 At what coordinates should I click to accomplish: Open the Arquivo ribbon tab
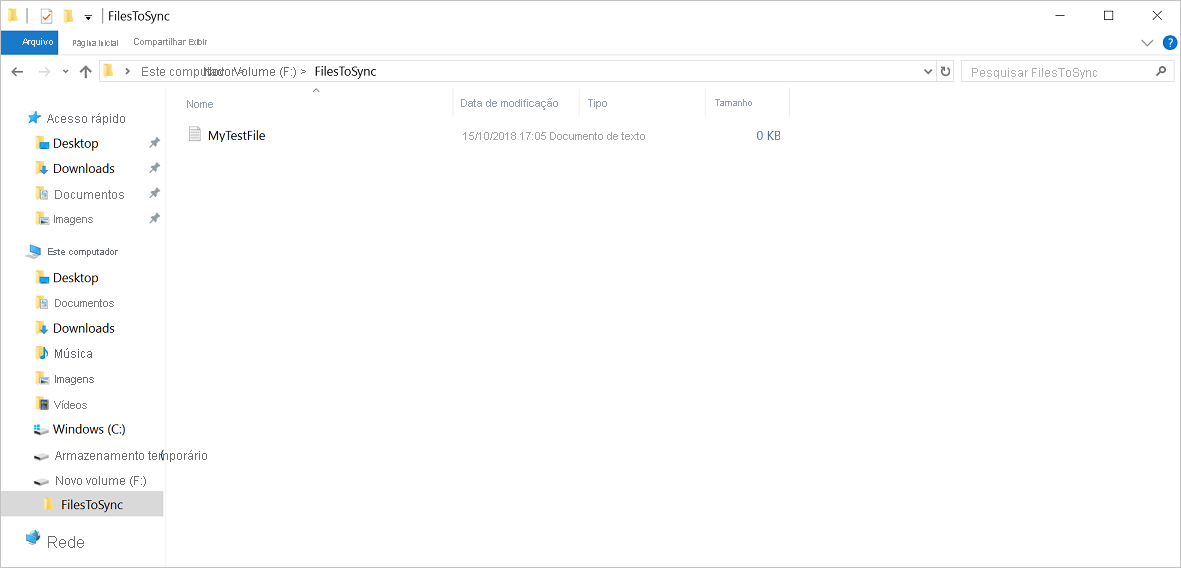pos(30,42)
